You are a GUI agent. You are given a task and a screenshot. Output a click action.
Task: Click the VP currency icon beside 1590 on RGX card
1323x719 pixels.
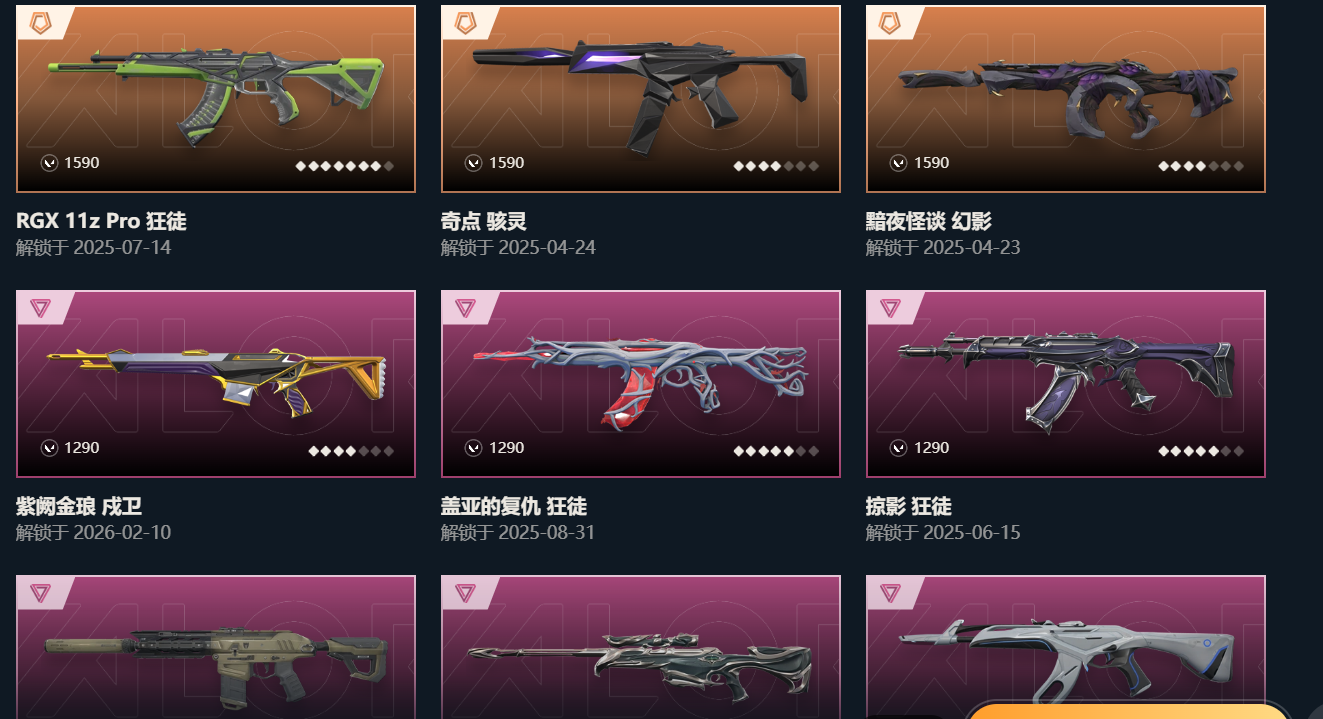(x=49, y=163)
